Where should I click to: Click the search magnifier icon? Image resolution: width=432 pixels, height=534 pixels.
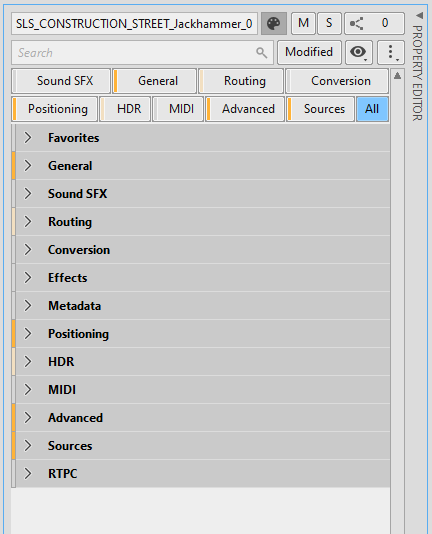pos(261,53)
